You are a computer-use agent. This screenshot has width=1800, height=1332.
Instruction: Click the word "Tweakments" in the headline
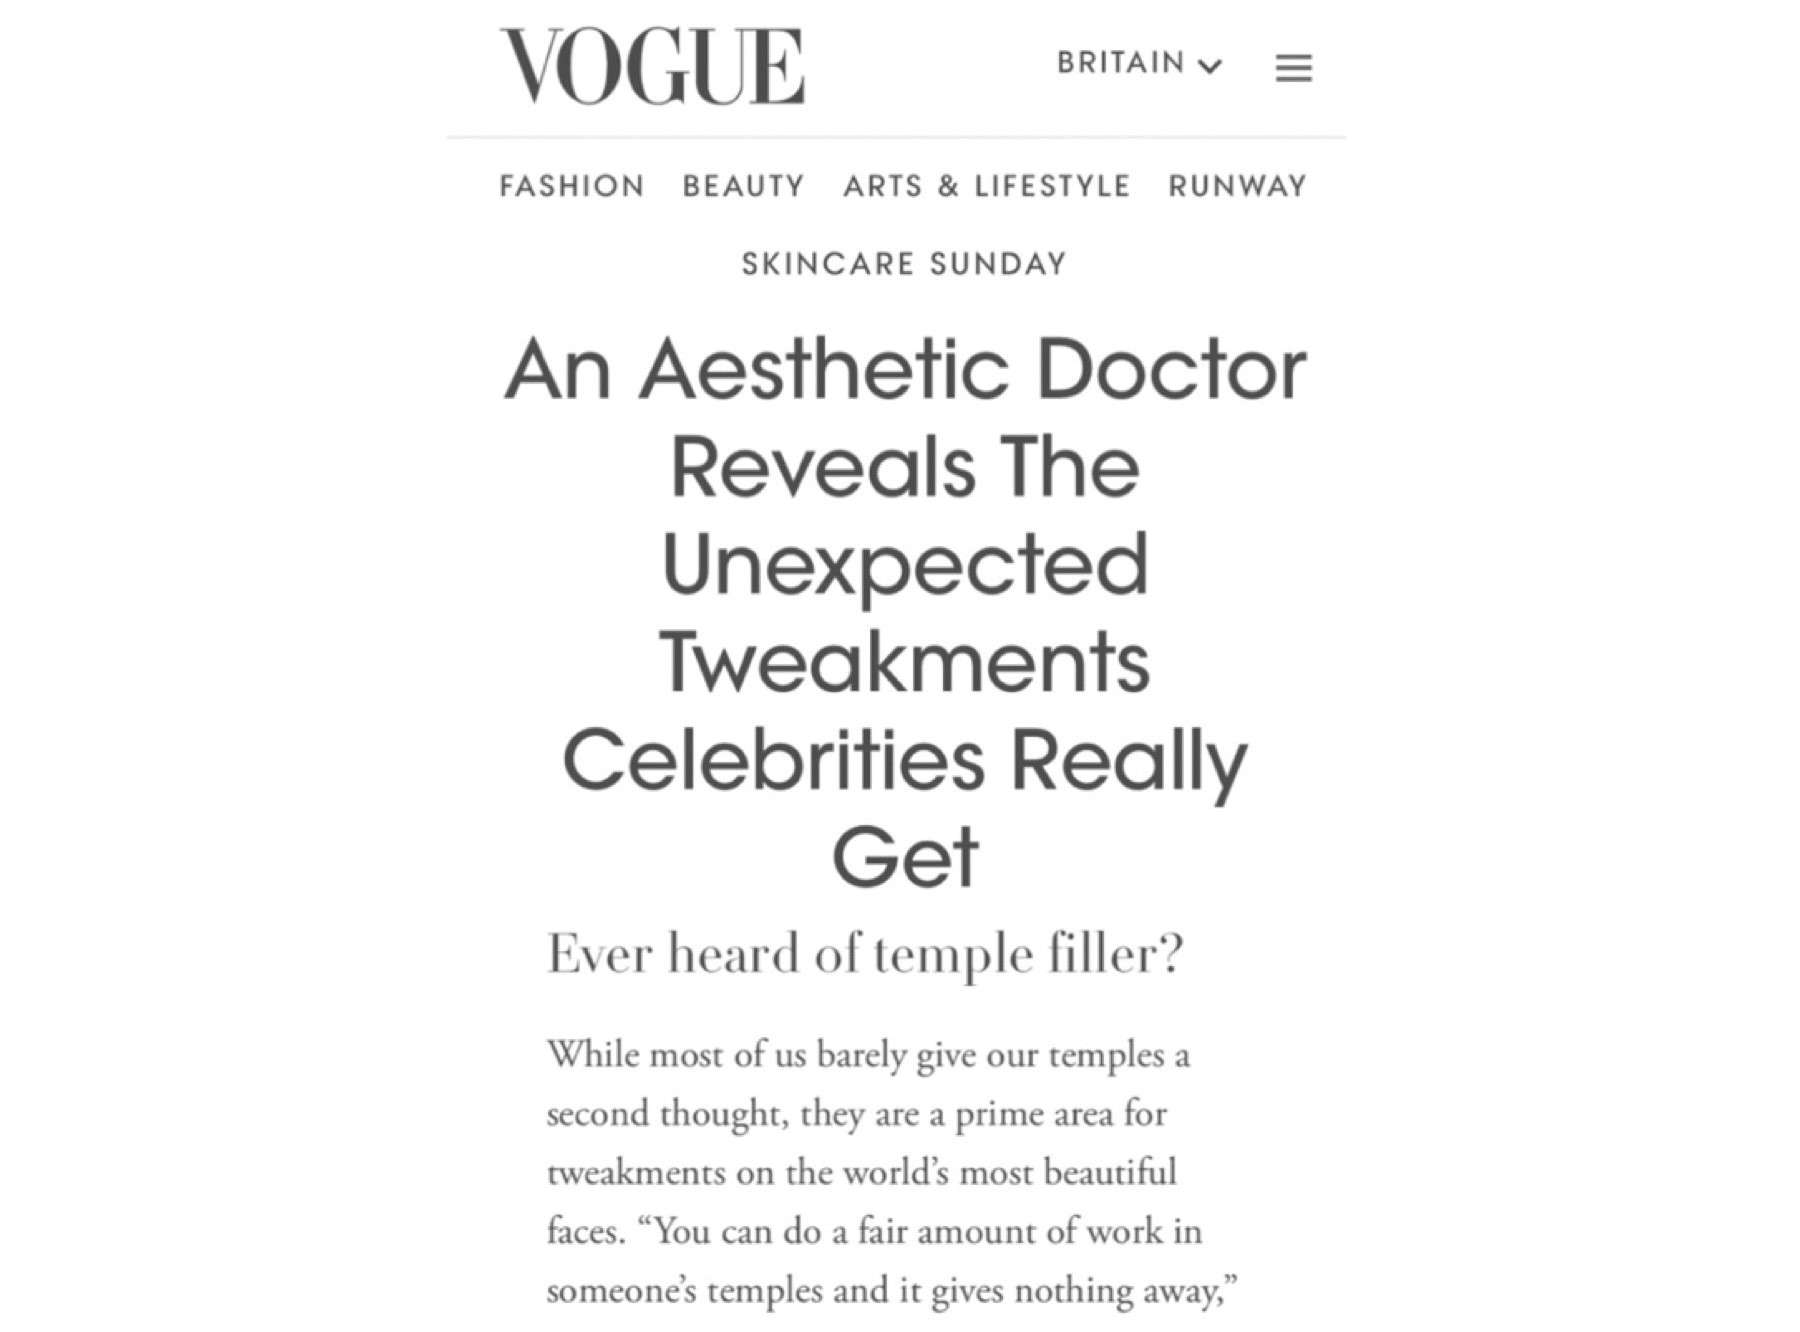(x=904, y=662)
